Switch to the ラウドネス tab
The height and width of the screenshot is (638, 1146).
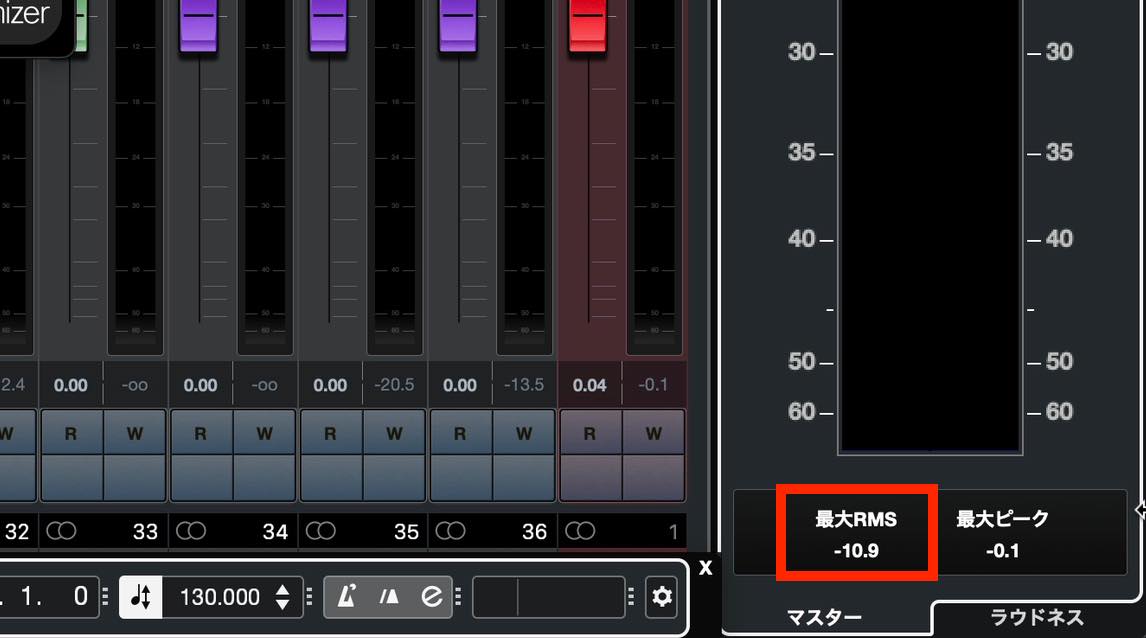tap(1036, 618)
